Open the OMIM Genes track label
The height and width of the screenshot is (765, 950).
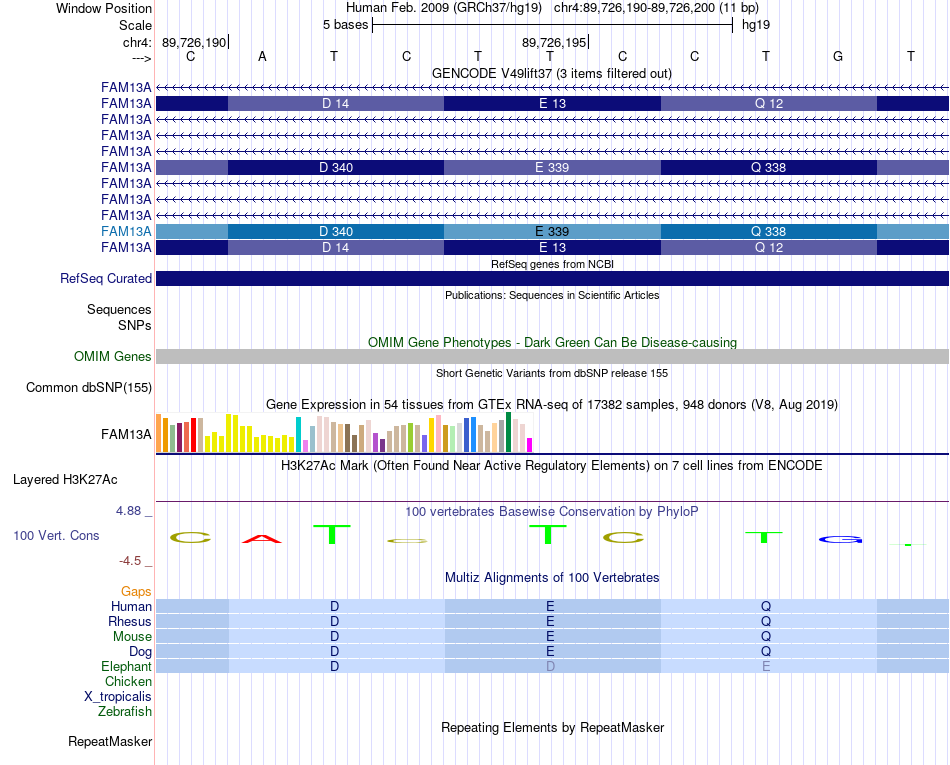pos(112,357)
